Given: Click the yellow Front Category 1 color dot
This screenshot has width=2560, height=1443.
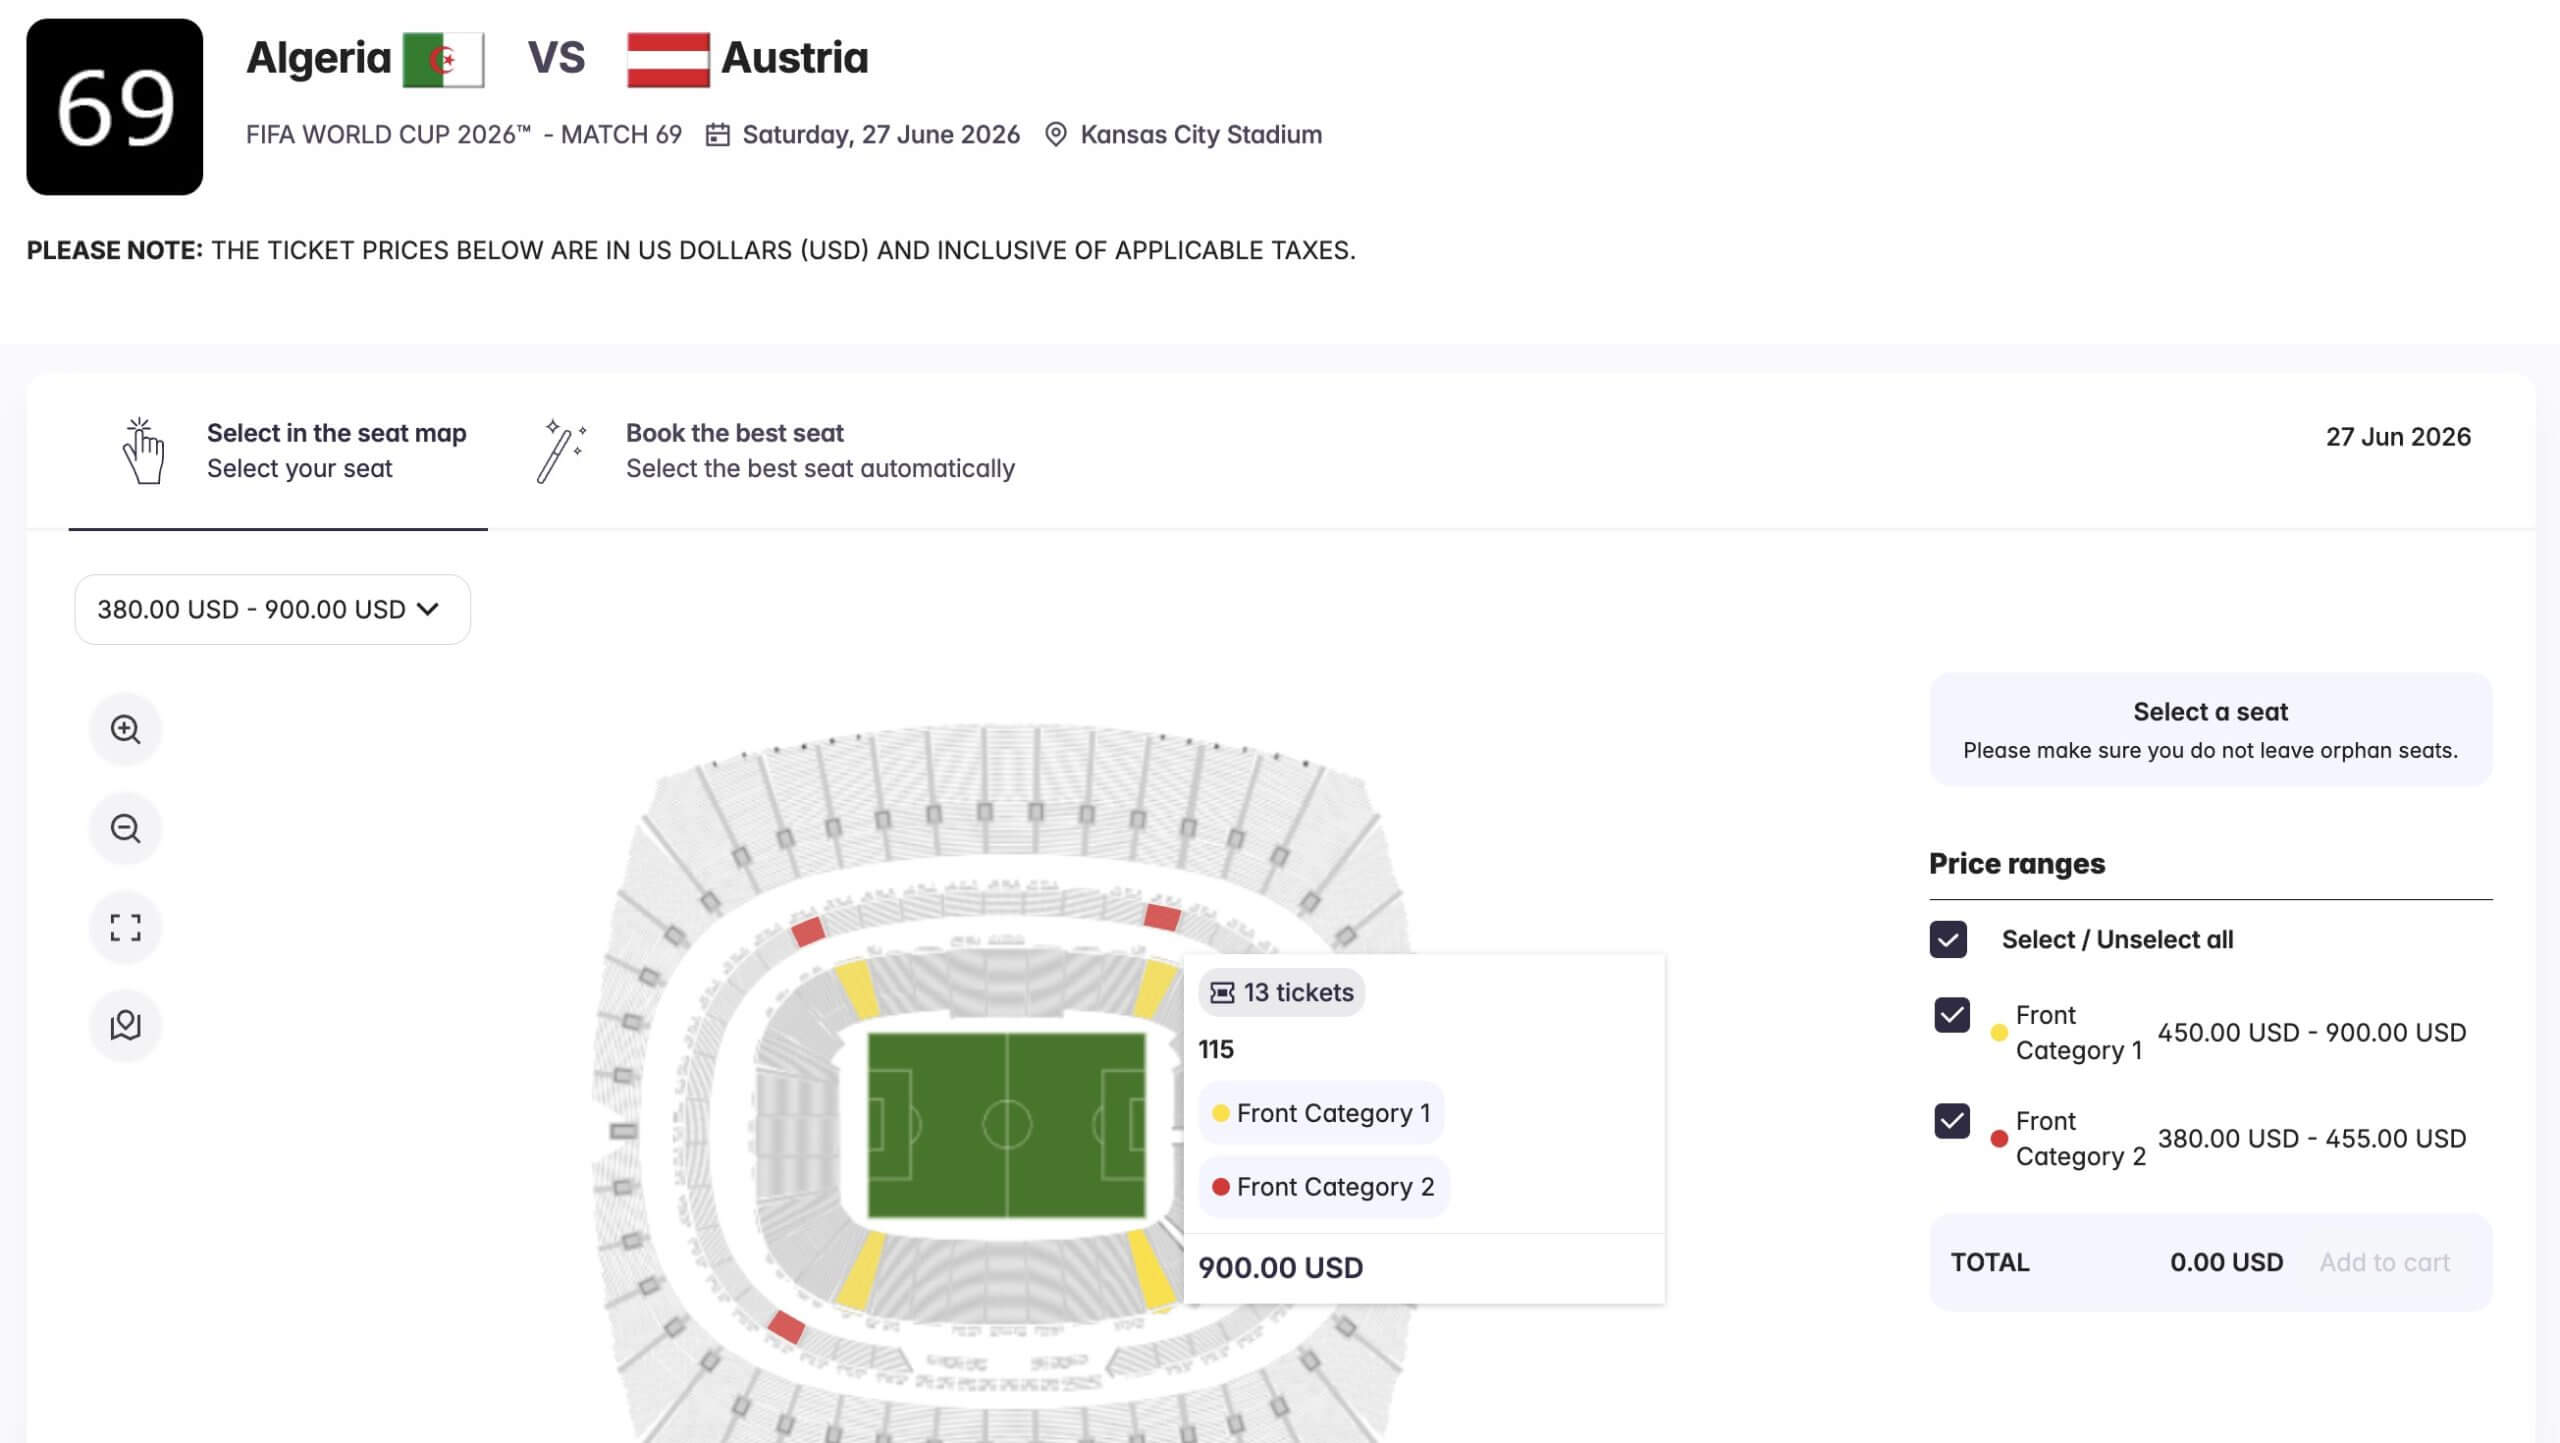Looking at the screenshot, I should [x=1222, y=1112].
